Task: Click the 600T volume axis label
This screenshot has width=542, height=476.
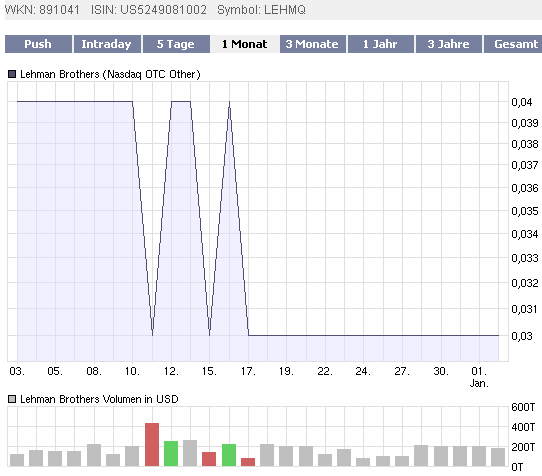Action: tap(523, 407)
